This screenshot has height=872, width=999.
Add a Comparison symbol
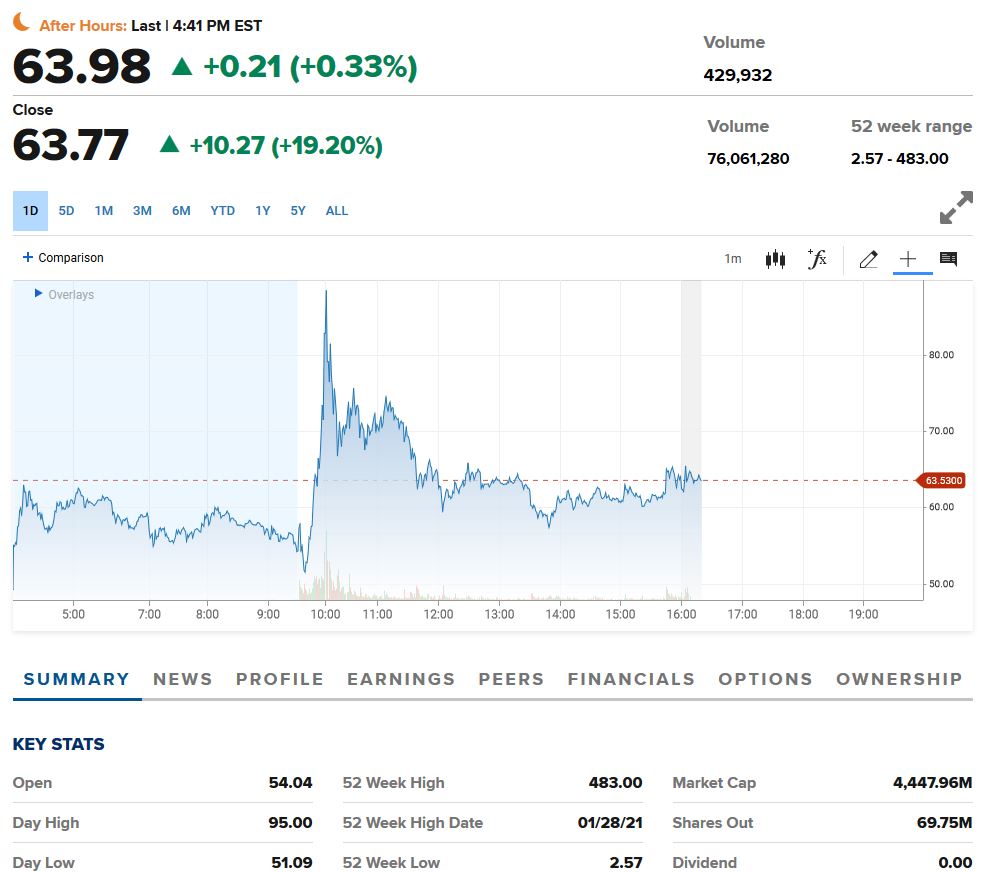pyautogui.click(x=63, y=258)
